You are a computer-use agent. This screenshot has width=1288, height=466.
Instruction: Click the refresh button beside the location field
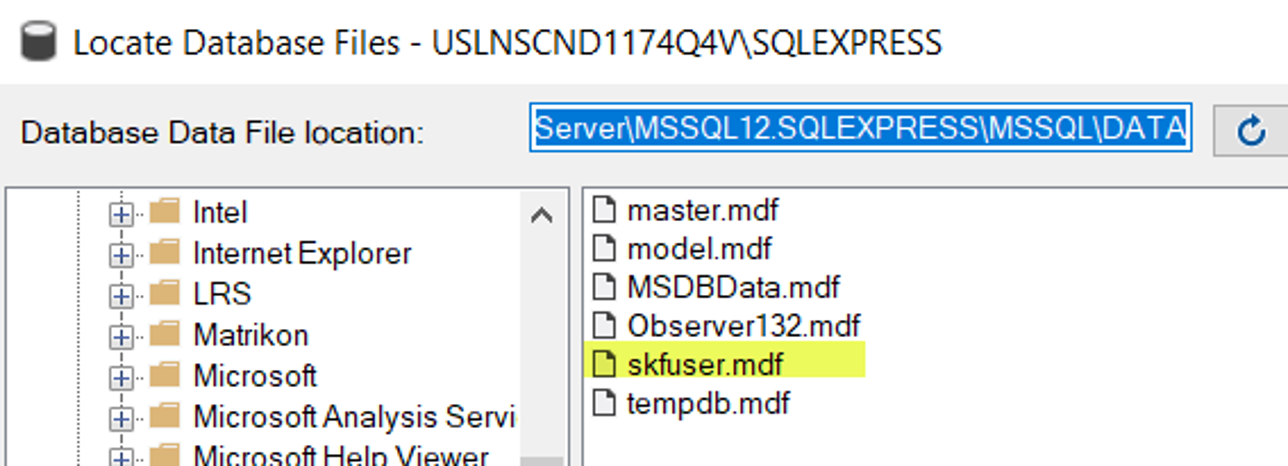1252,130
